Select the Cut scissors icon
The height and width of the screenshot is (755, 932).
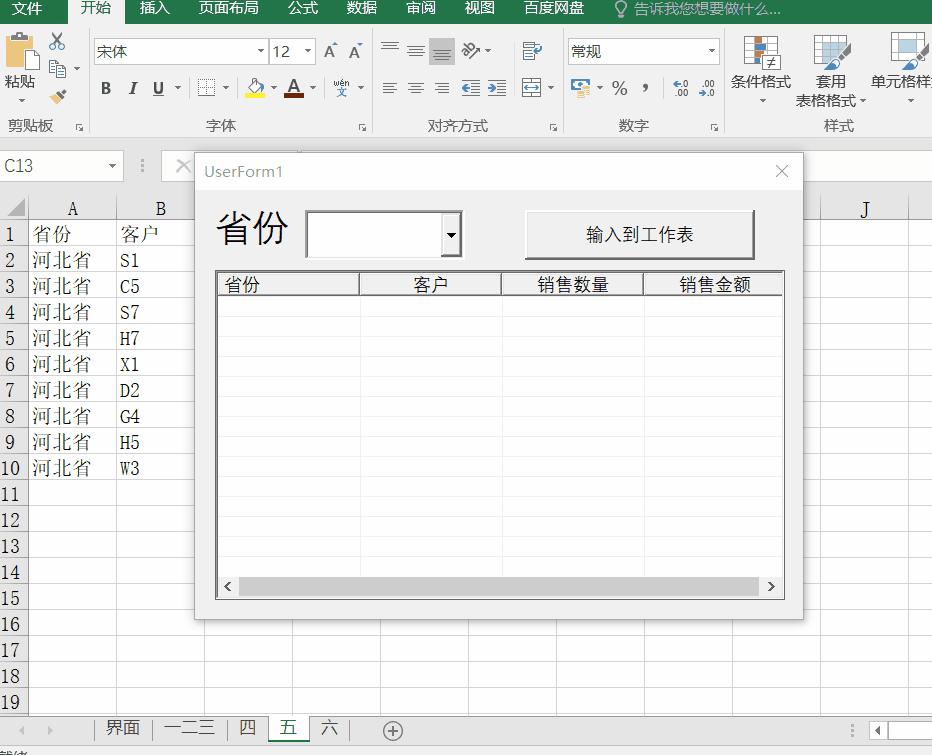coord(57,42)
